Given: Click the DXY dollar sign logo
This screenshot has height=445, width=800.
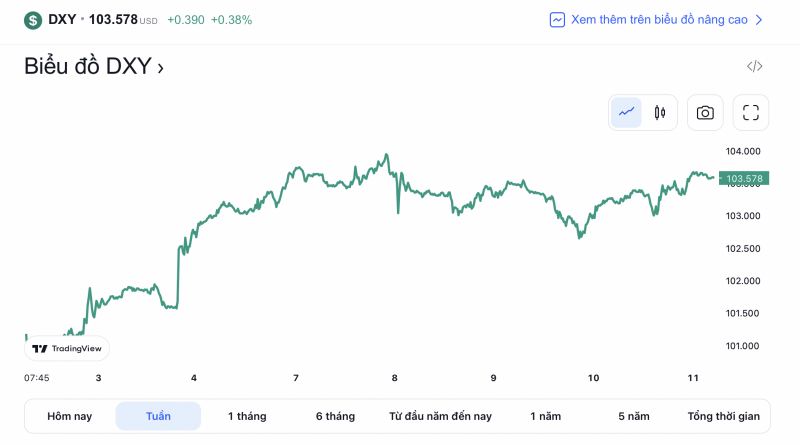Looking at the screenshot, I should pos(33,20).
